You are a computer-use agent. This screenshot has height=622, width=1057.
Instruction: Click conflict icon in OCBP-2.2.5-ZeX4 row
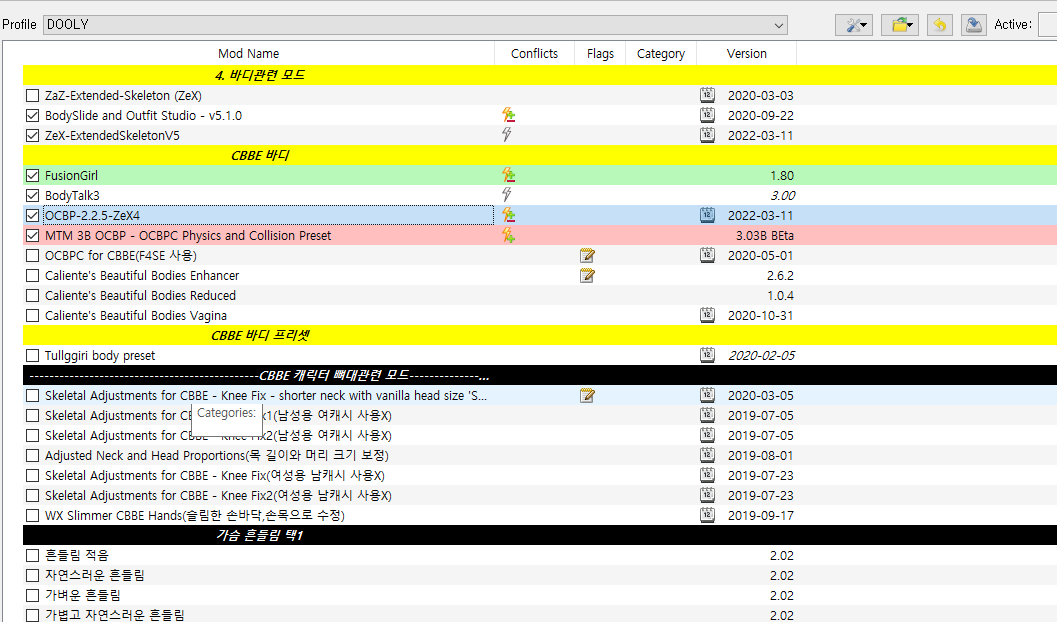(x=508, y=215)
